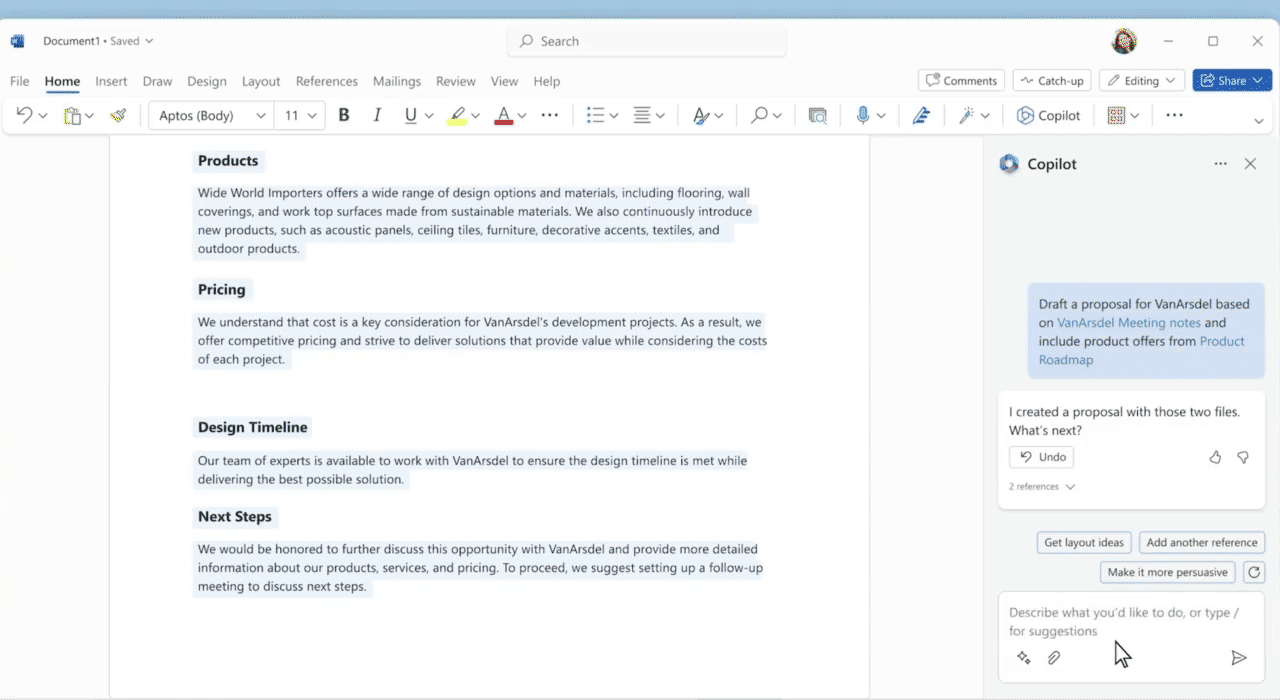Close the Copilot pane
Screen dimensions: 1280x700
[1250, 164]
